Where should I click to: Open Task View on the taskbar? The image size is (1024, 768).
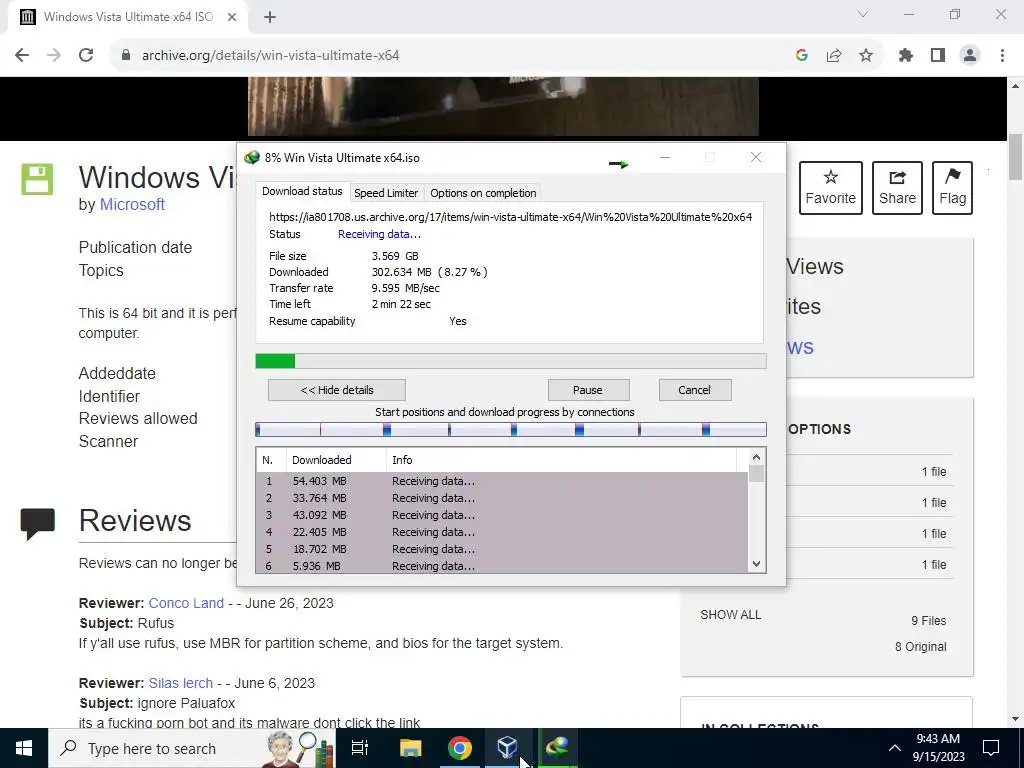[x=360, y=748]
